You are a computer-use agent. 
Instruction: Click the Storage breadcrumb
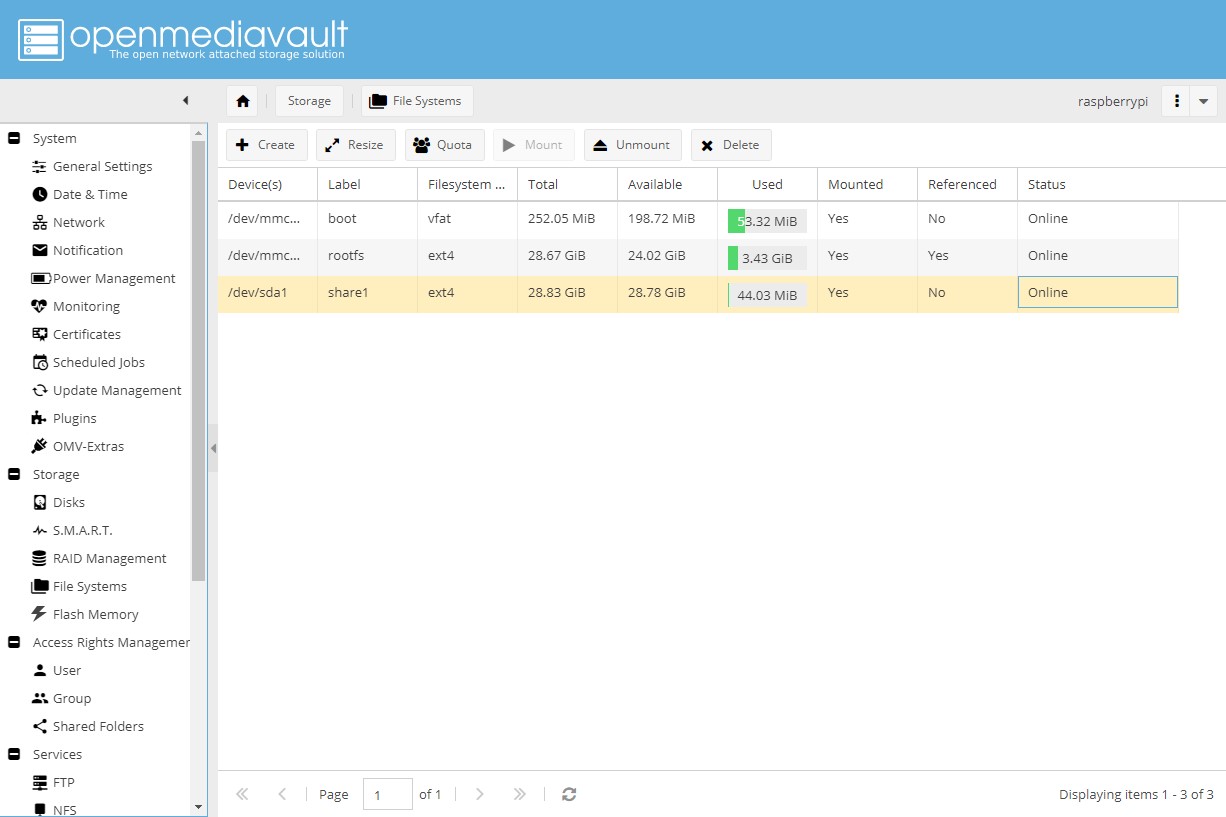(309, 101)
